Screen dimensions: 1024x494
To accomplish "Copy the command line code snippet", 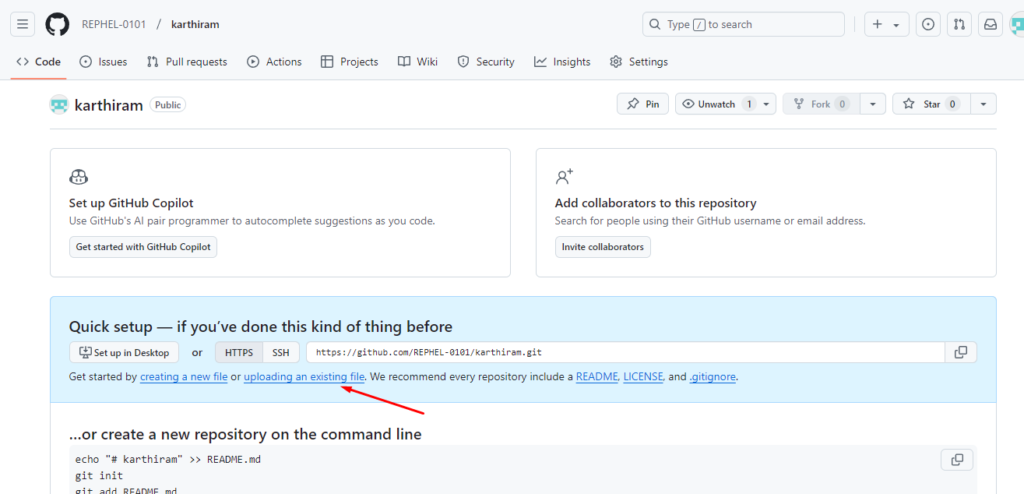I will pyautogui.click(x=957, y=460).
